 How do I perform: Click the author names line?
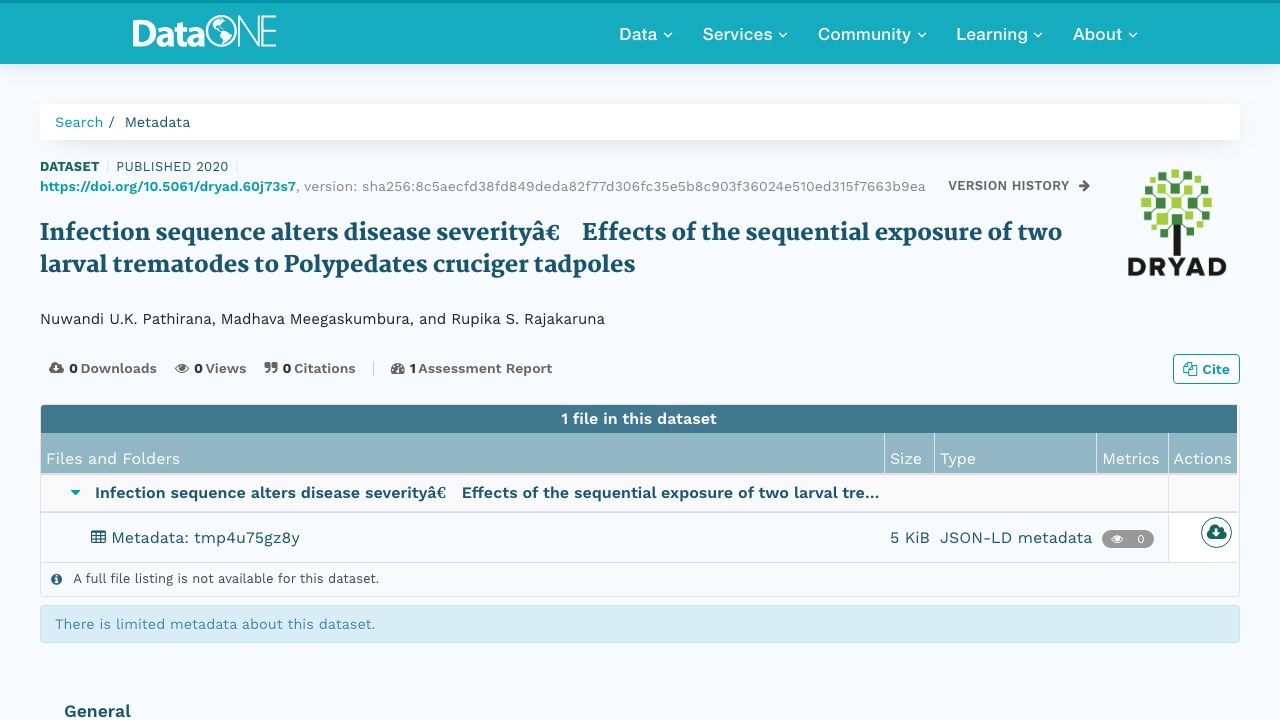pos(322,319)
